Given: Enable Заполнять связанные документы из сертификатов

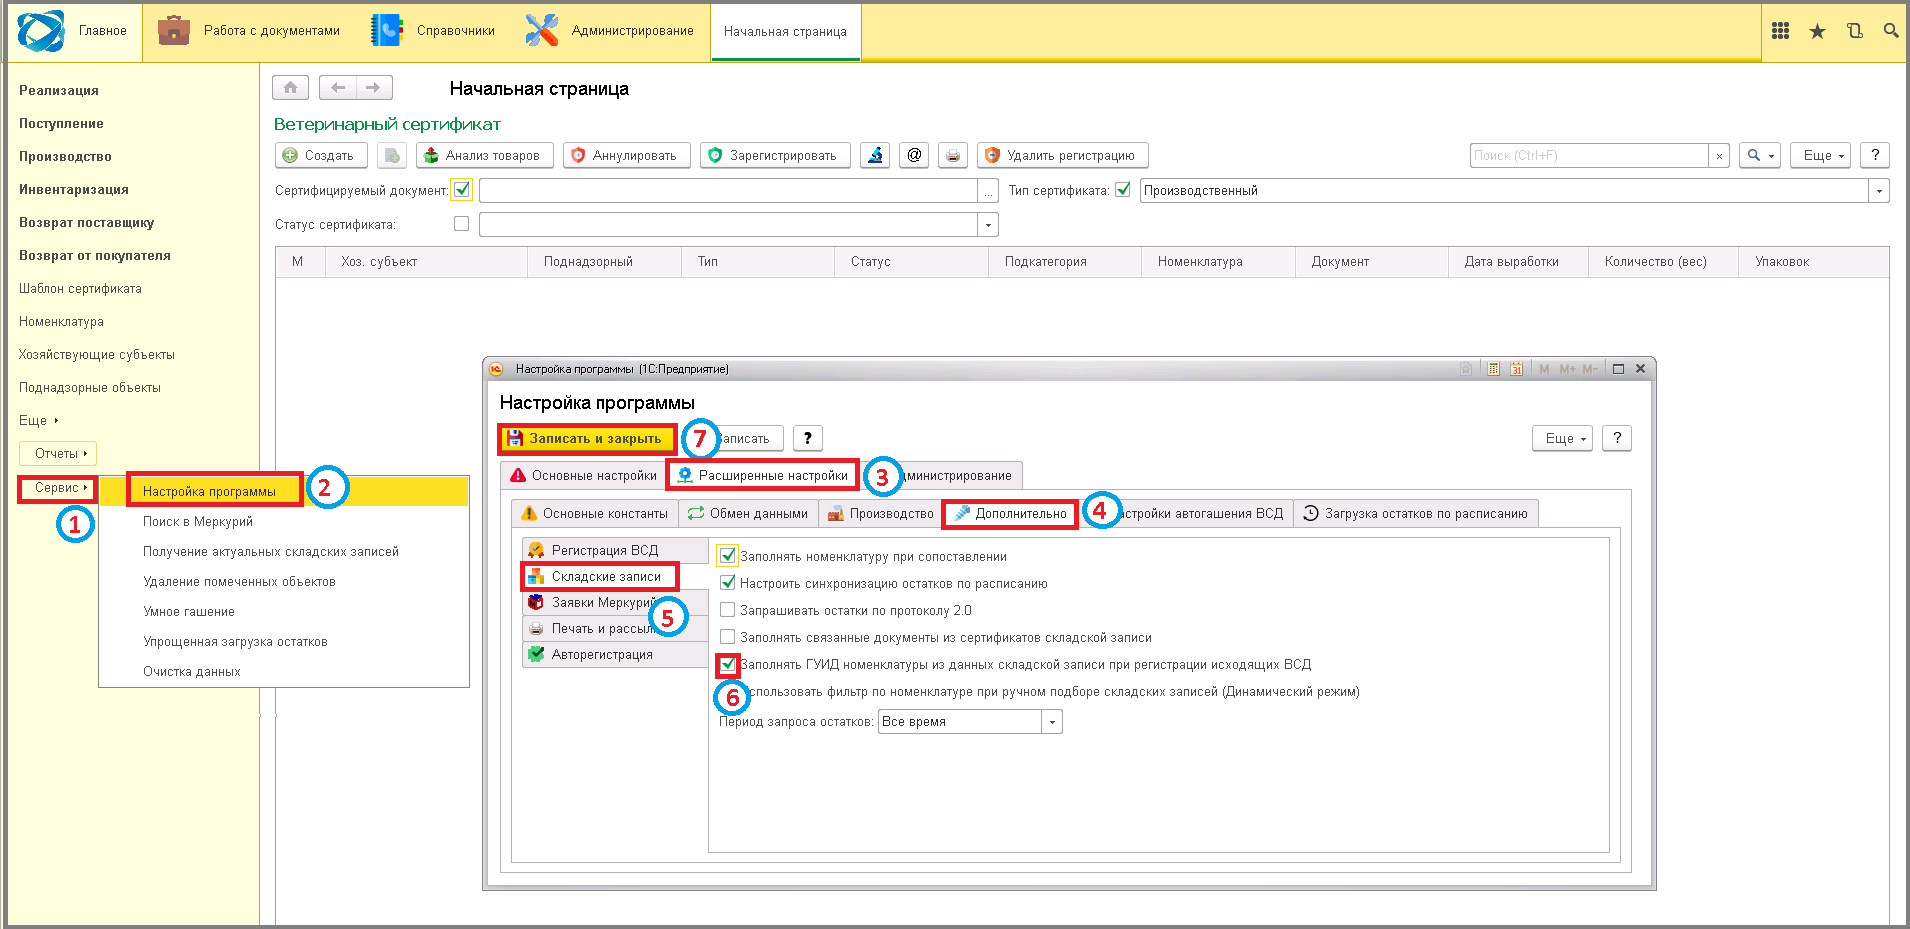Looking at the screenshot, I should tap(728, 636).
